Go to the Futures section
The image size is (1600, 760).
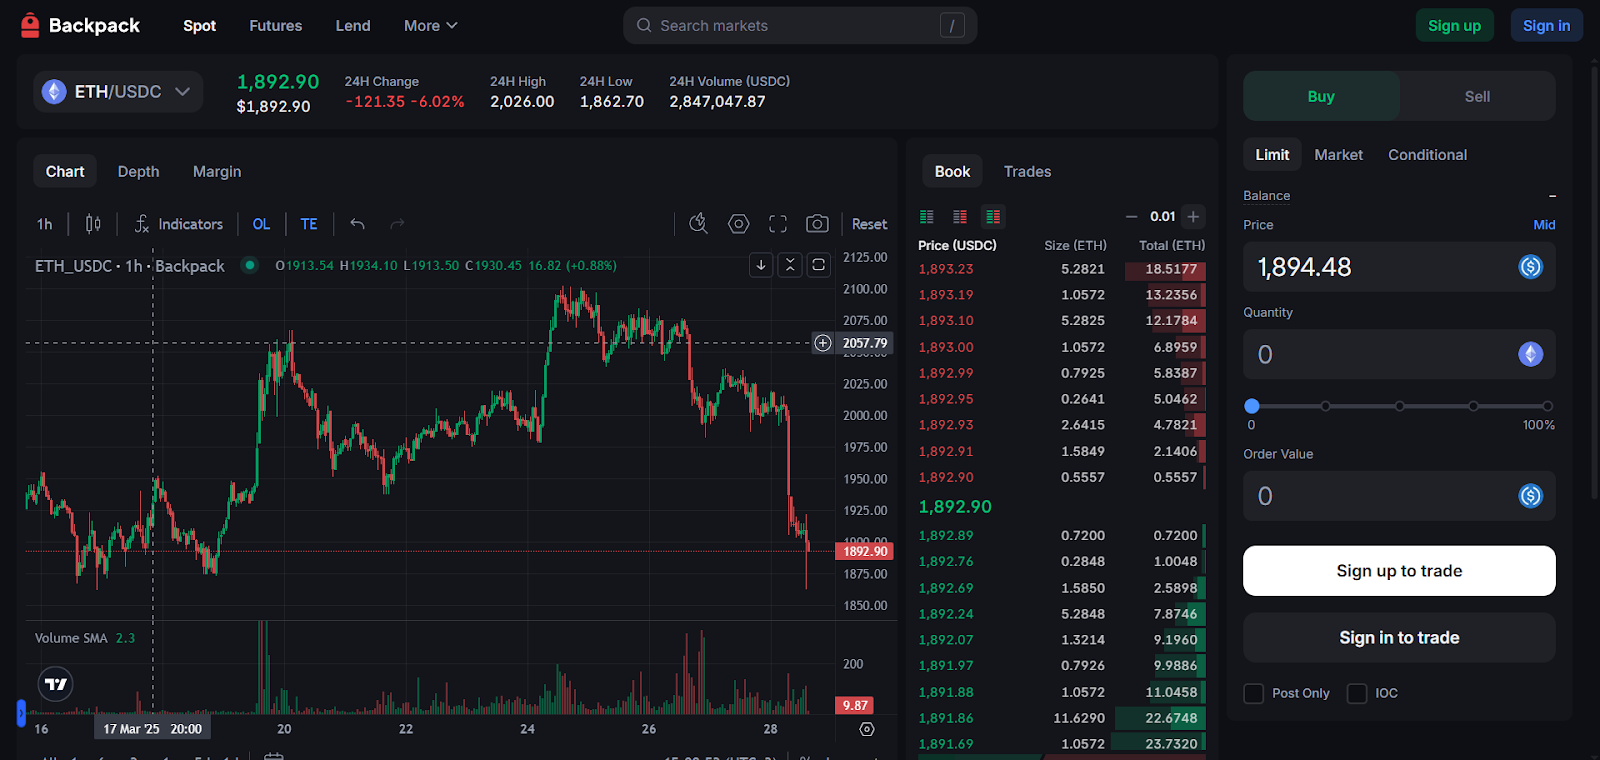pos(276,26)
